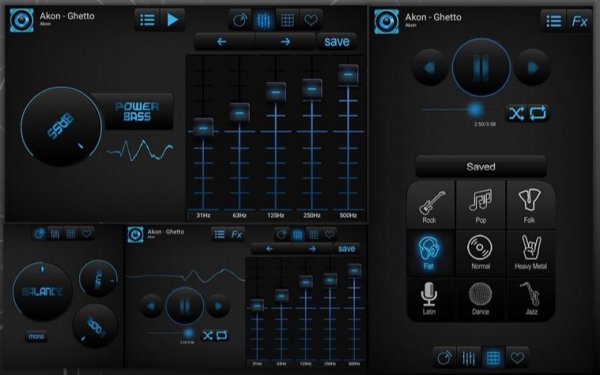Screen dimensions: 600x375
Task: Open heart favorites tab in top-left panel
Action: pos(311,20)
